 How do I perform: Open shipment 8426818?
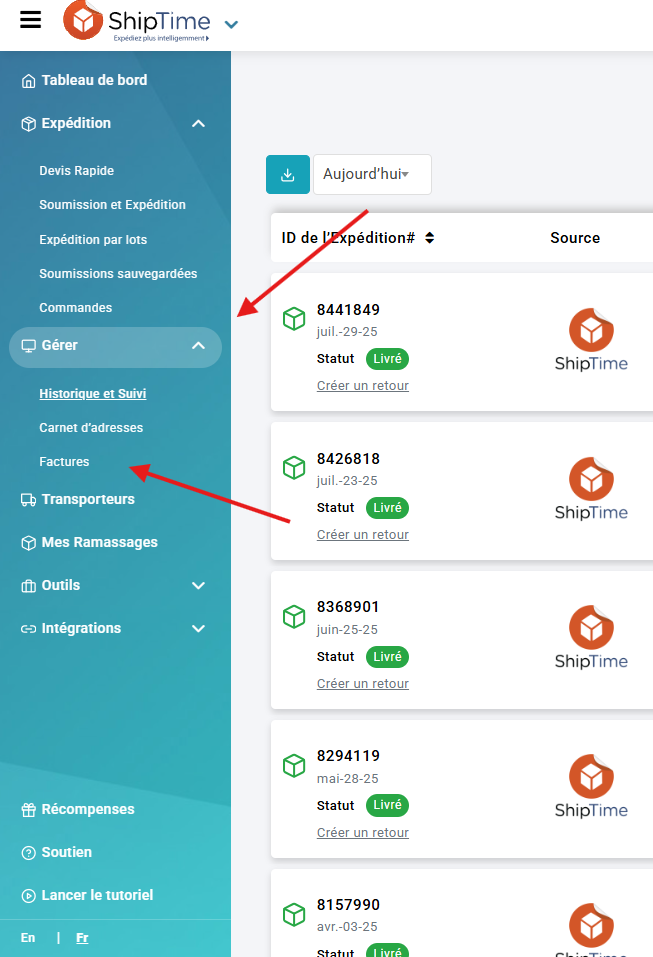pos(348,458)
